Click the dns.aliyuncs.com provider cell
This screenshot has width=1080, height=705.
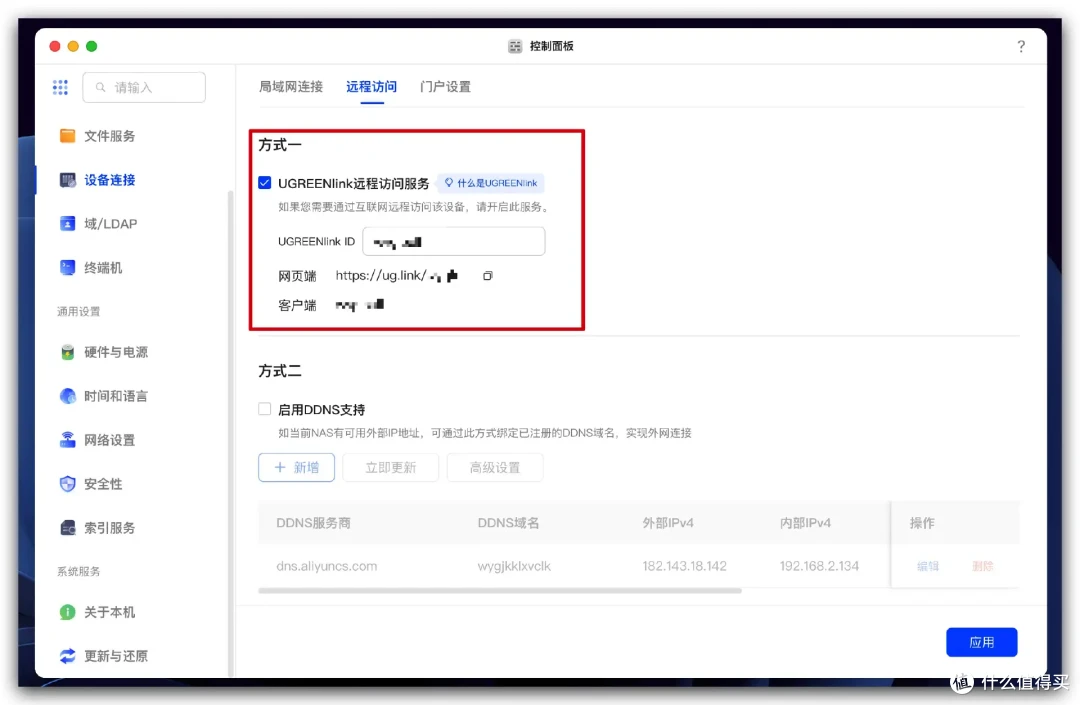tap(326, 566)
